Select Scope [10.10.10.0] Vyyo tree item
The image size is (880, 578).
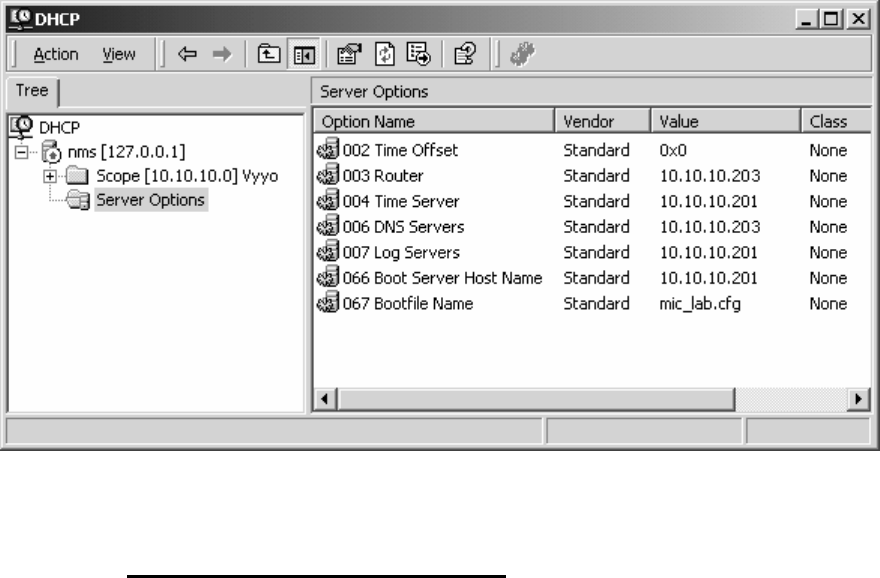click(187, 176)
